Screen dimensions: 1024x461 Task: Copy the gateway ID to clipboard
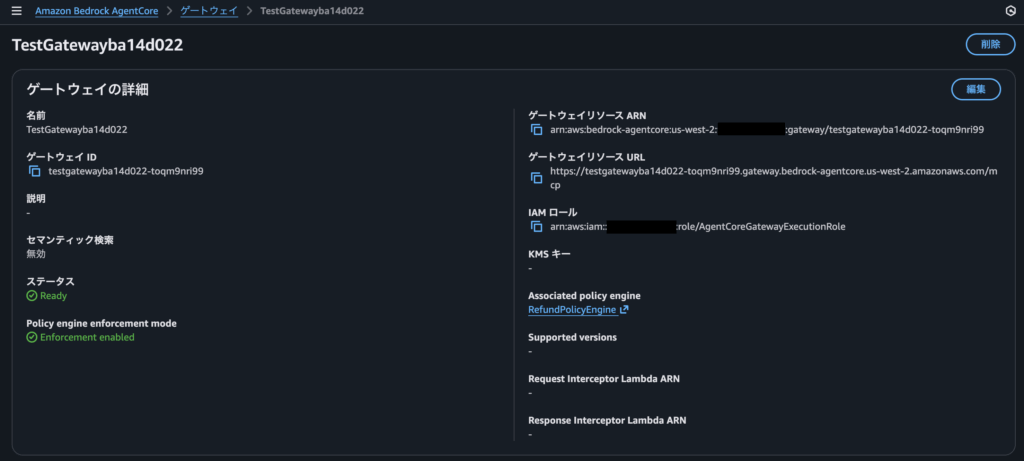pyautogui.click(x=35, y=171)
